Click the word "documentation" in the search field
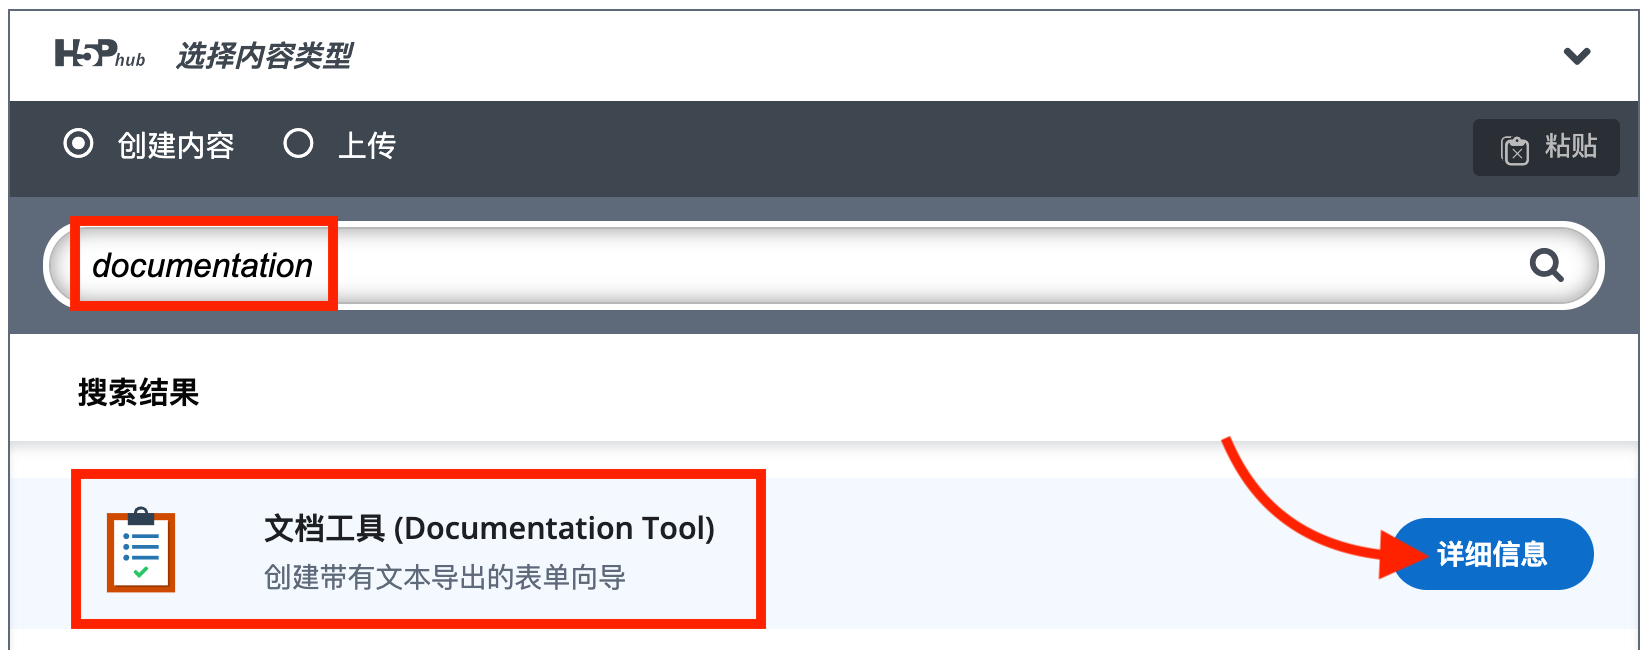The image size is (1650, 650). coord(203,266)
